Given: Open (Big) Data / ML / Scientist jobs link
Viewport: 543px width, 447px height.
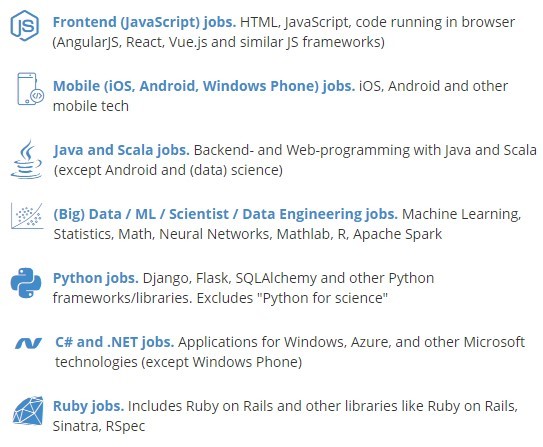Looking at the screenshot, I should (225, 214).
